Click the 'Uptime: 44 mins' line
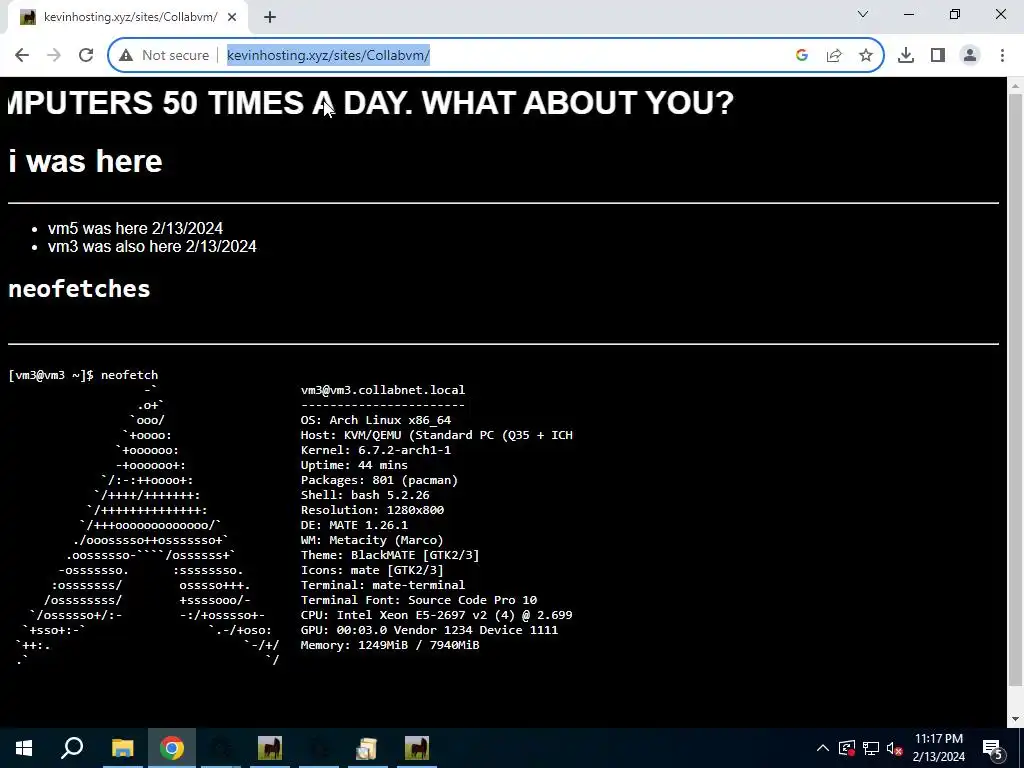The image size is (1024, 768). click(354, 465)
